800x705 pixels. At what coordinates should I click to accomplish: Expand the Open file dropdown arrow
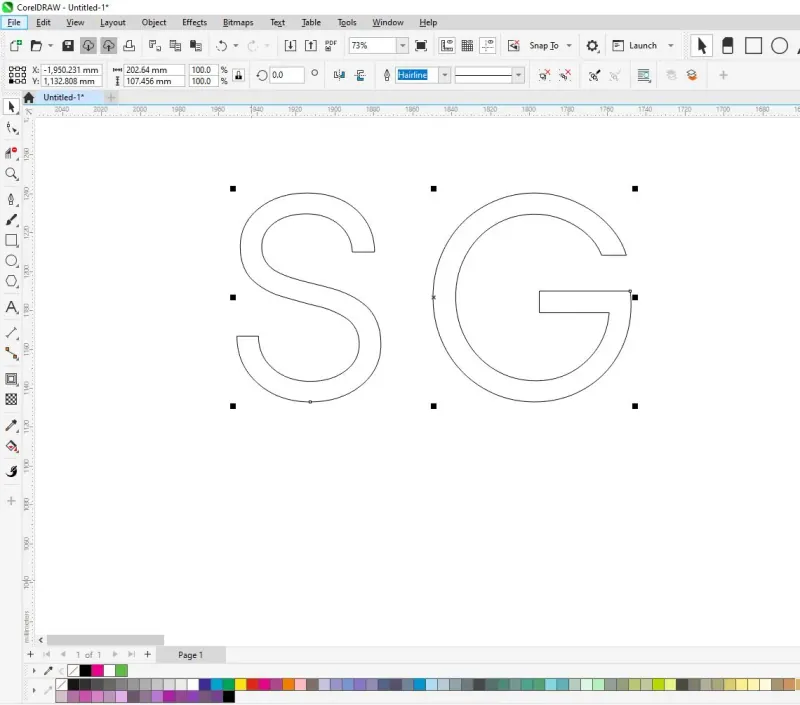pyautogui.click(x=51, y=45)
